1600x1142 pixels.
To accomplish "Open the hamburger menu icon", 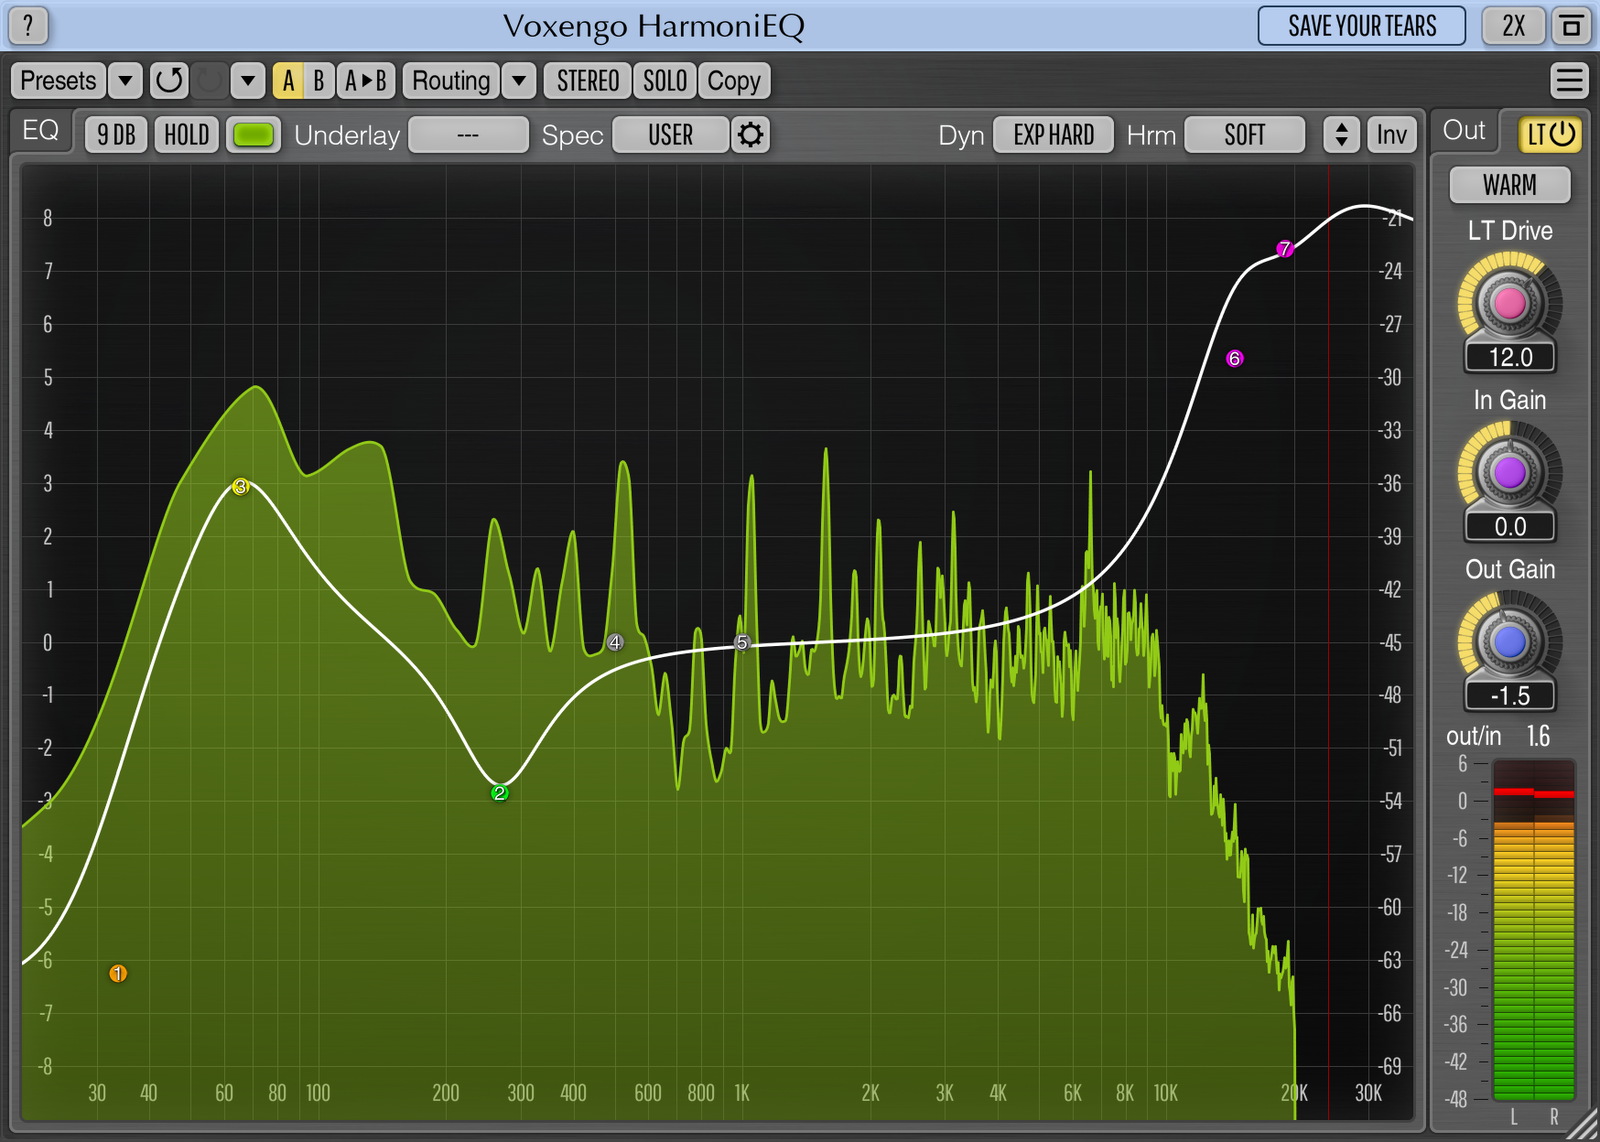I will click(x=1569, y=80).
